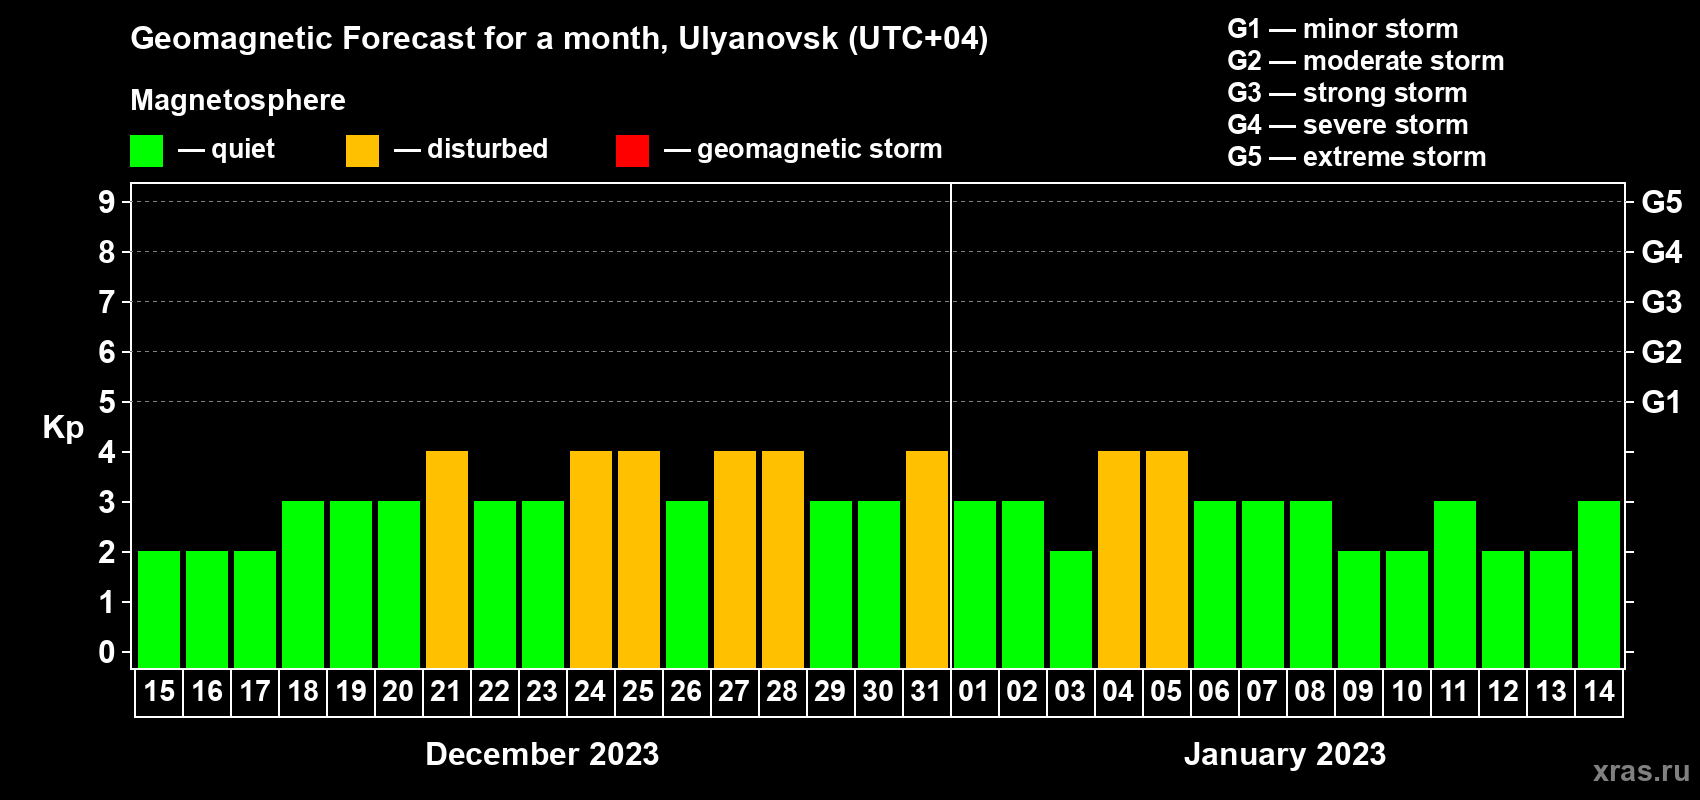Click the Kp axis label

click(63, 428)
